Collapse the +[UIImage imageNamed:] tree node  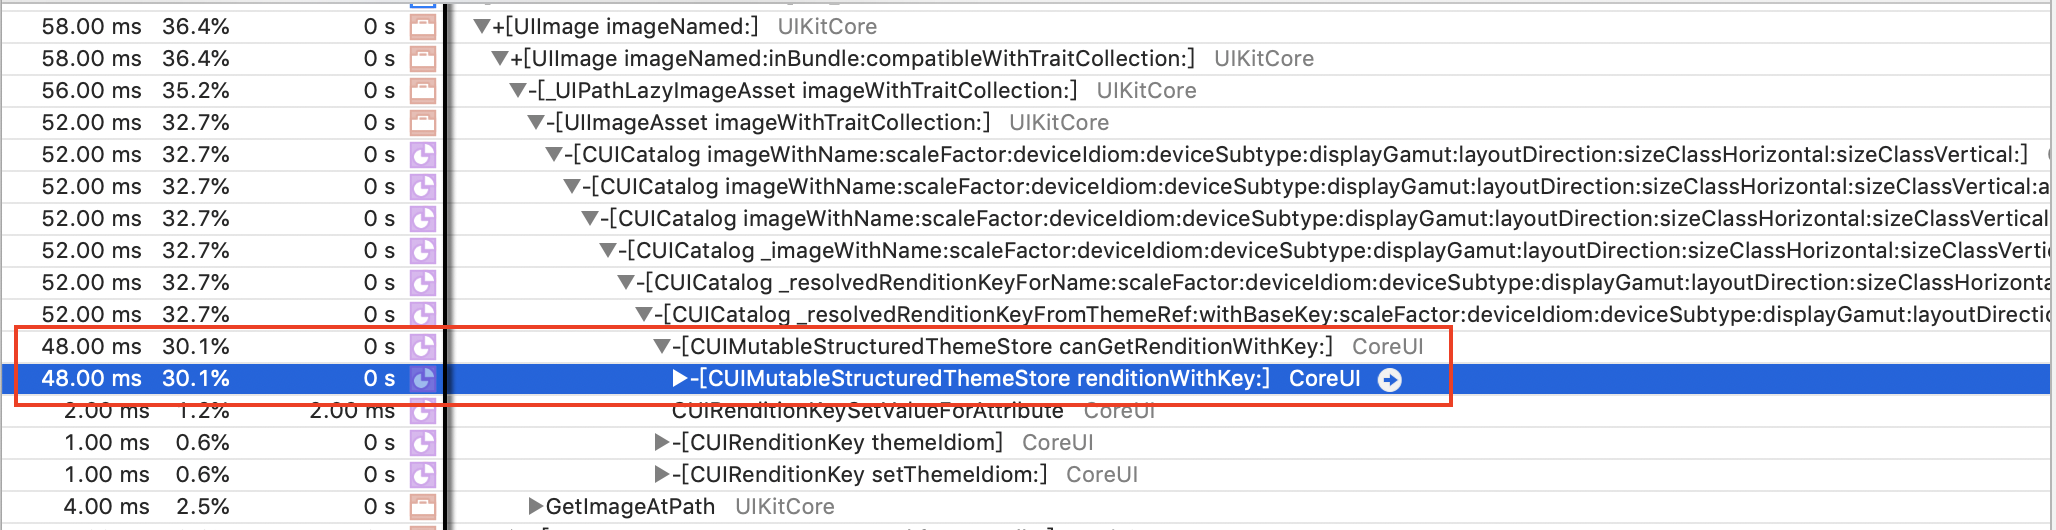point(482,27)
